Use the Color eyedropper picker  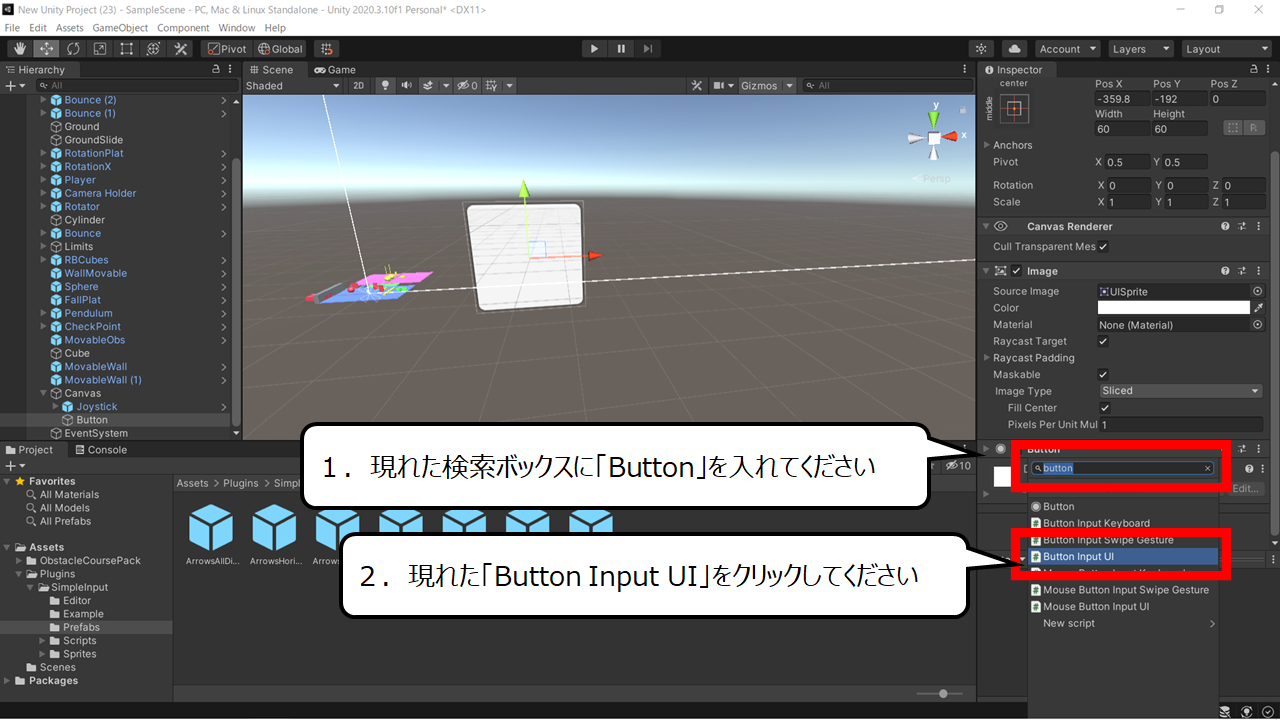(x=1258, y=308)
